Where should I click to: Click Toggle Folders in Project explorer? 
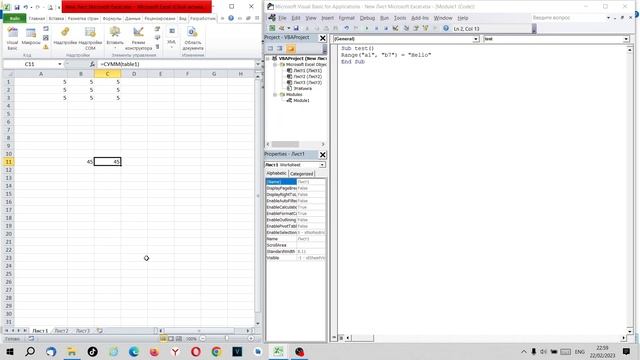tap(291, 49)
